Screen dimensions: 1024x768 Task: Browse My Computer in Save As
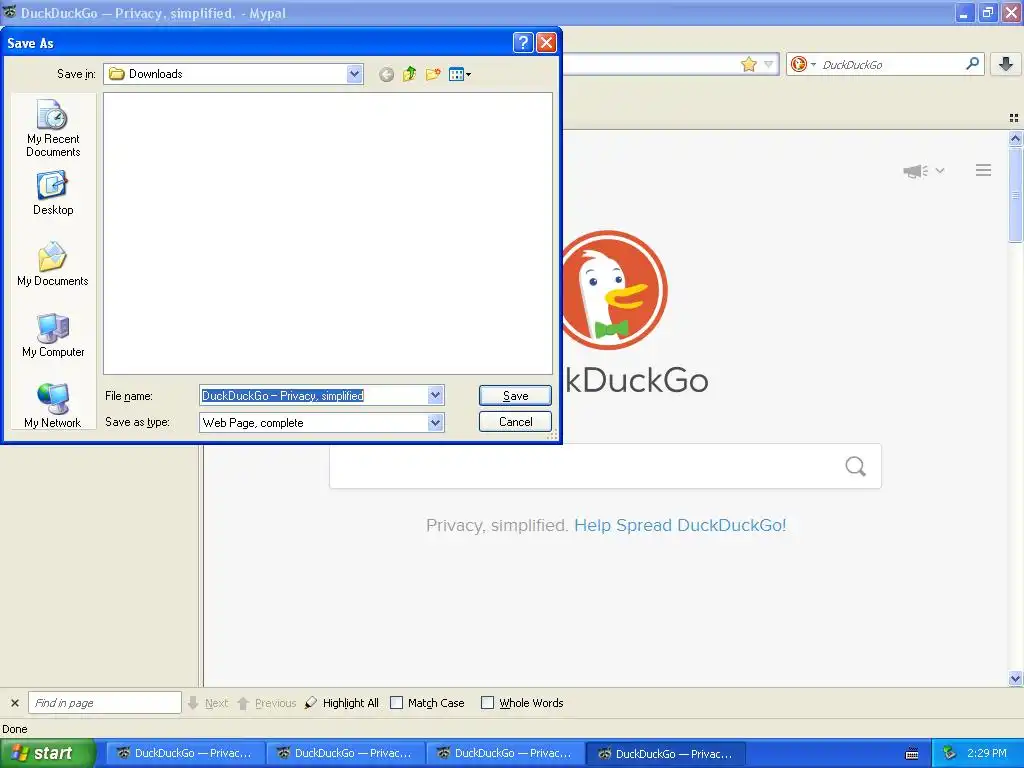[x=53, y=335]
